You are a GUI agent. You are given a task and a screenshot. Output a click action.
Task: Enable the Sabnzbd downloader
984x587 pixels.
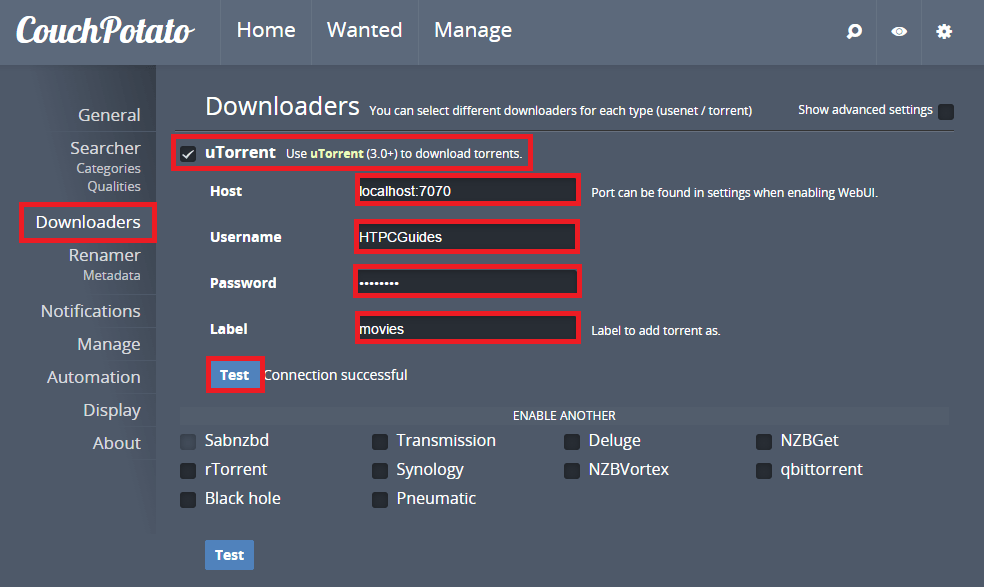point(188,441)
